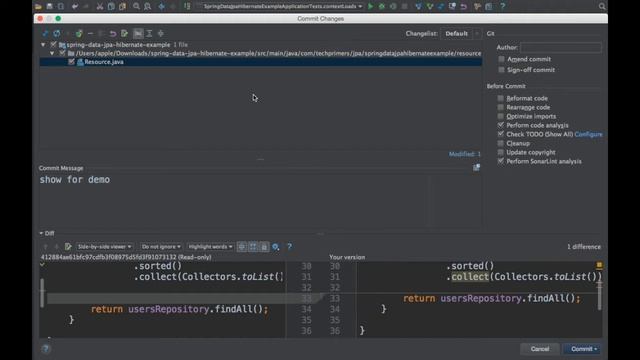Image resolution: width=640 pixels, height=360 pixels.
Task: Click the Search Everywhere icon at top right
Action: click(602, 6)
